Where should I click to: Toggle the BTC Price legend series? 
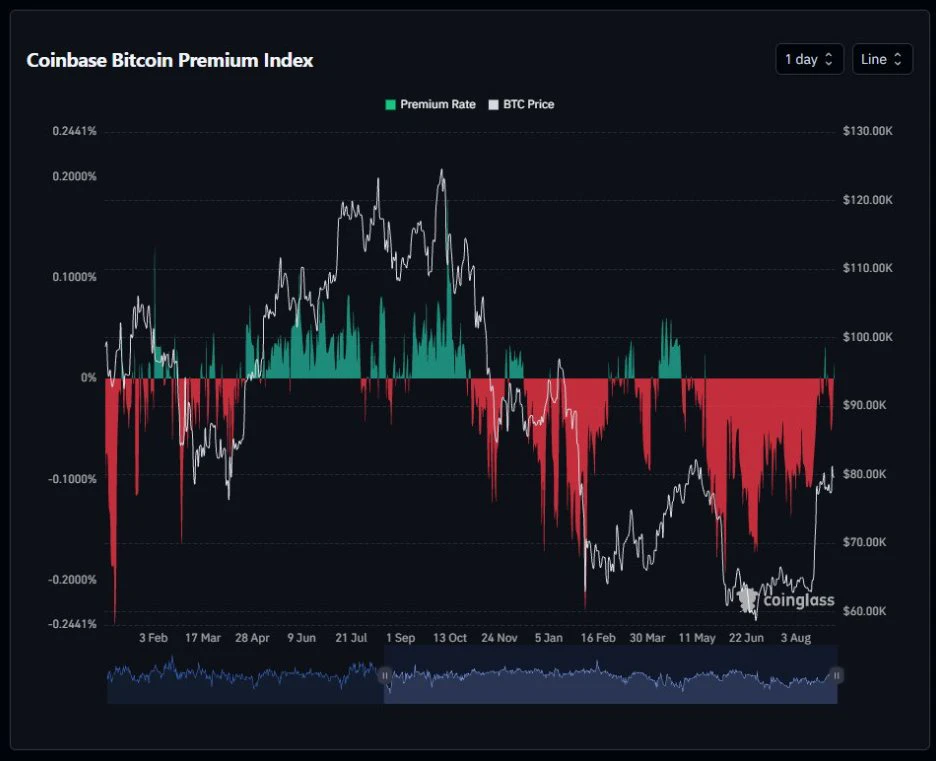point(521,104)
